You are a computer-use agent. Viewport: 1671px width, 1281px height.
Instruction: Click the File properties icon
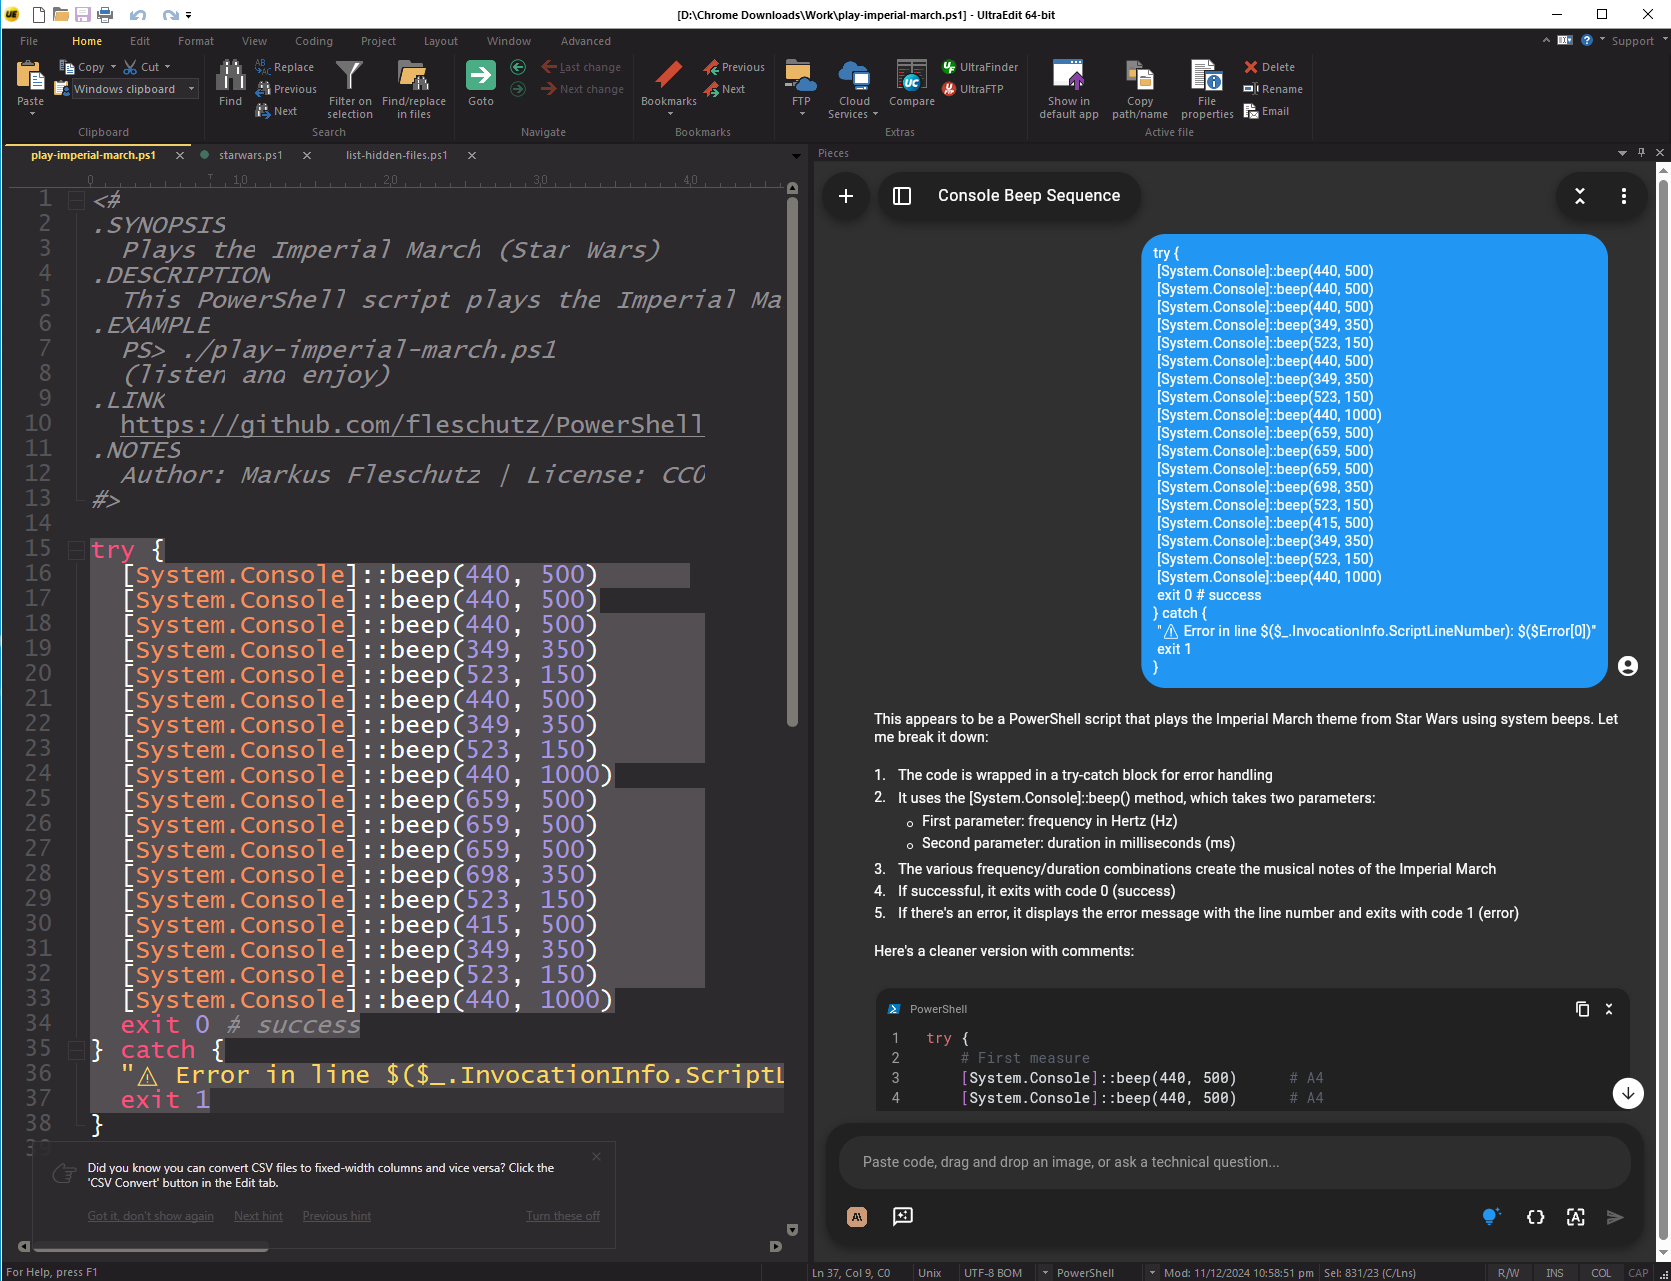(x=1206, y=78)
